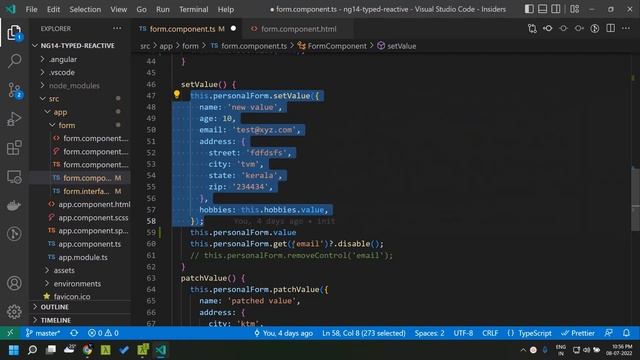Switch to the form.component.html tab

click(x=298, y=29)
